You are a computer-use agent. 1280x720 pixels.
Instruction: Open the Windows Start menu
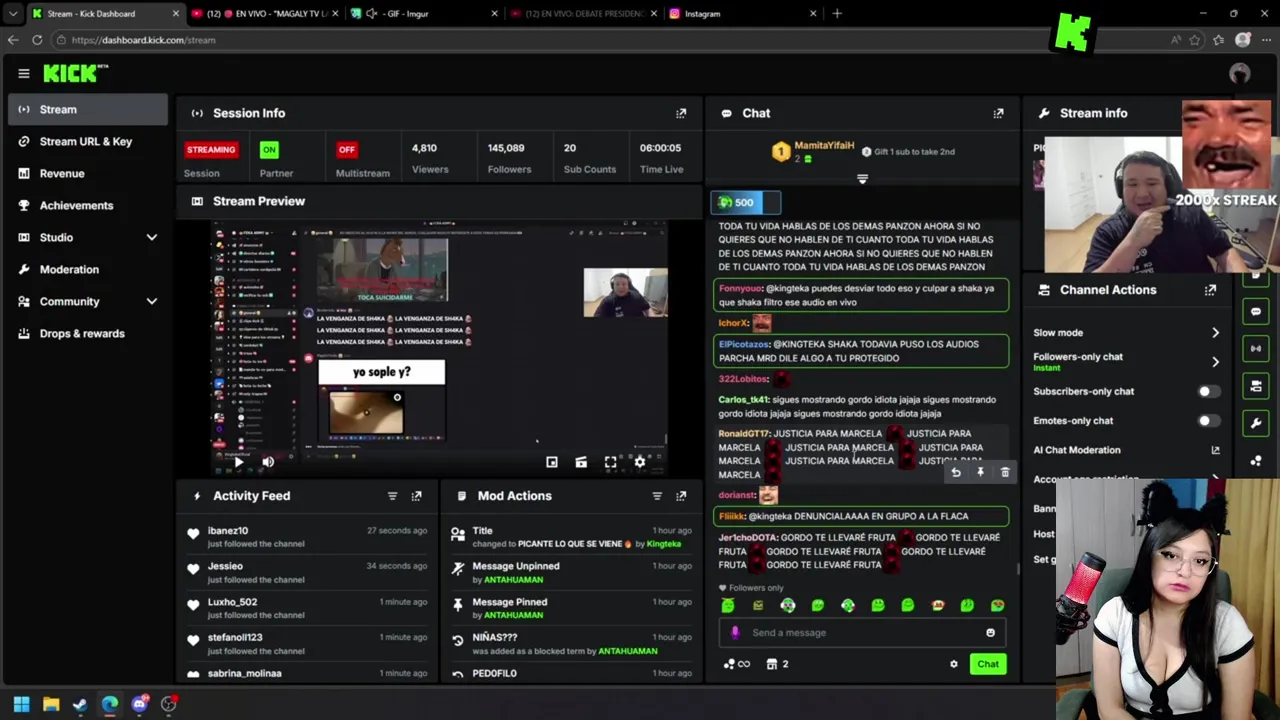21,704
